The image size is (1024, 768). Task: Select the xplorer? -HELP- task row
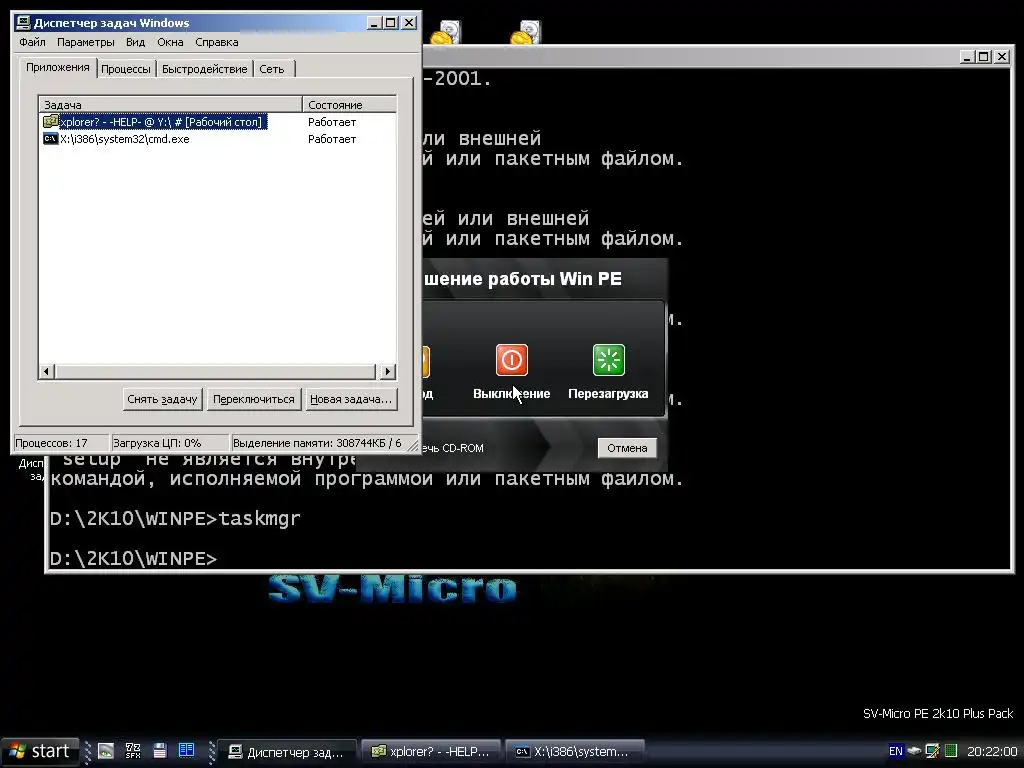point(217,121)
